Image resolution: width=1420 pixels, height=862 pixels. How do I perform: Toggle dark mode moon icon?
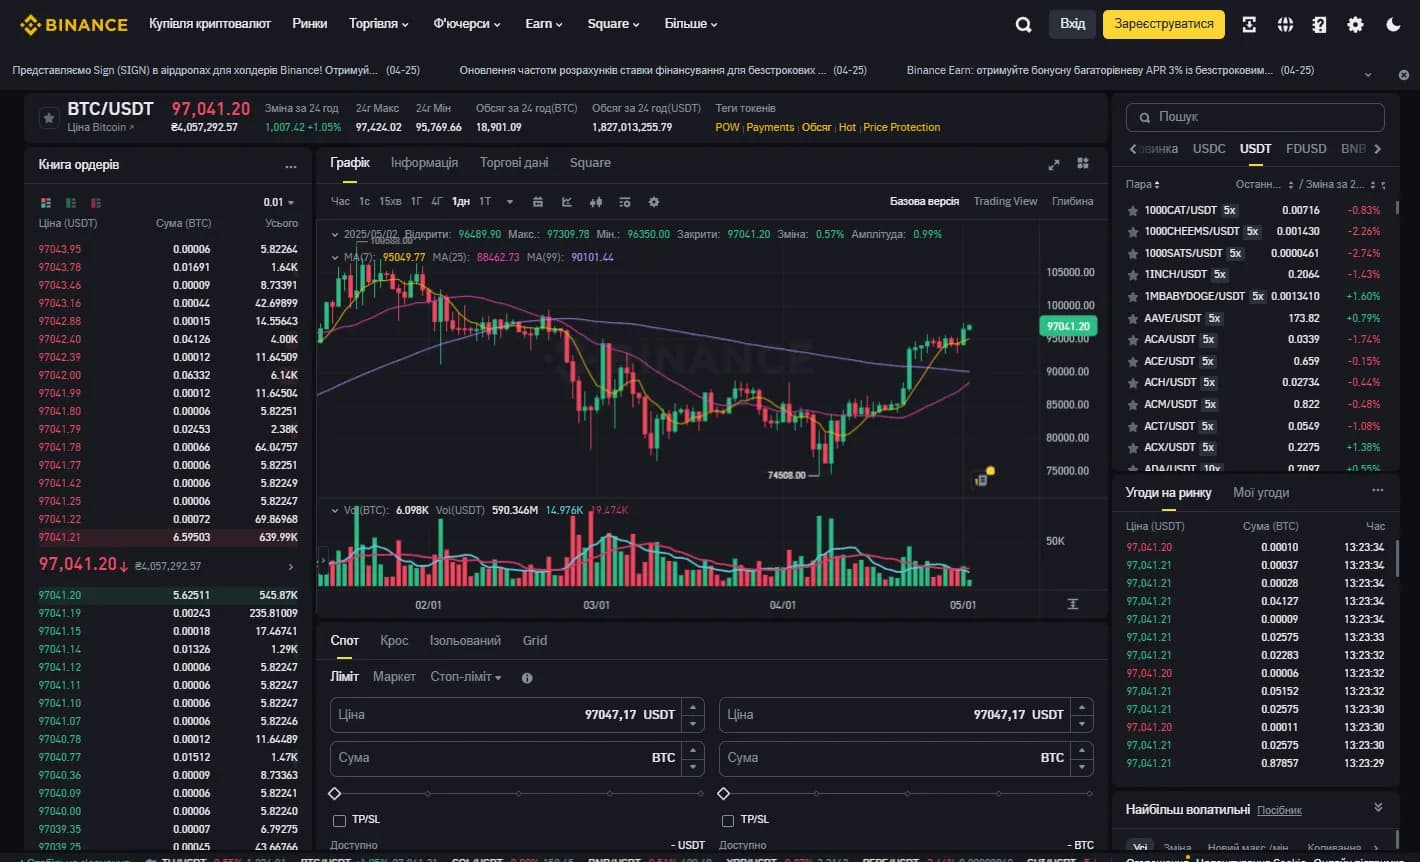[1393, 25]
